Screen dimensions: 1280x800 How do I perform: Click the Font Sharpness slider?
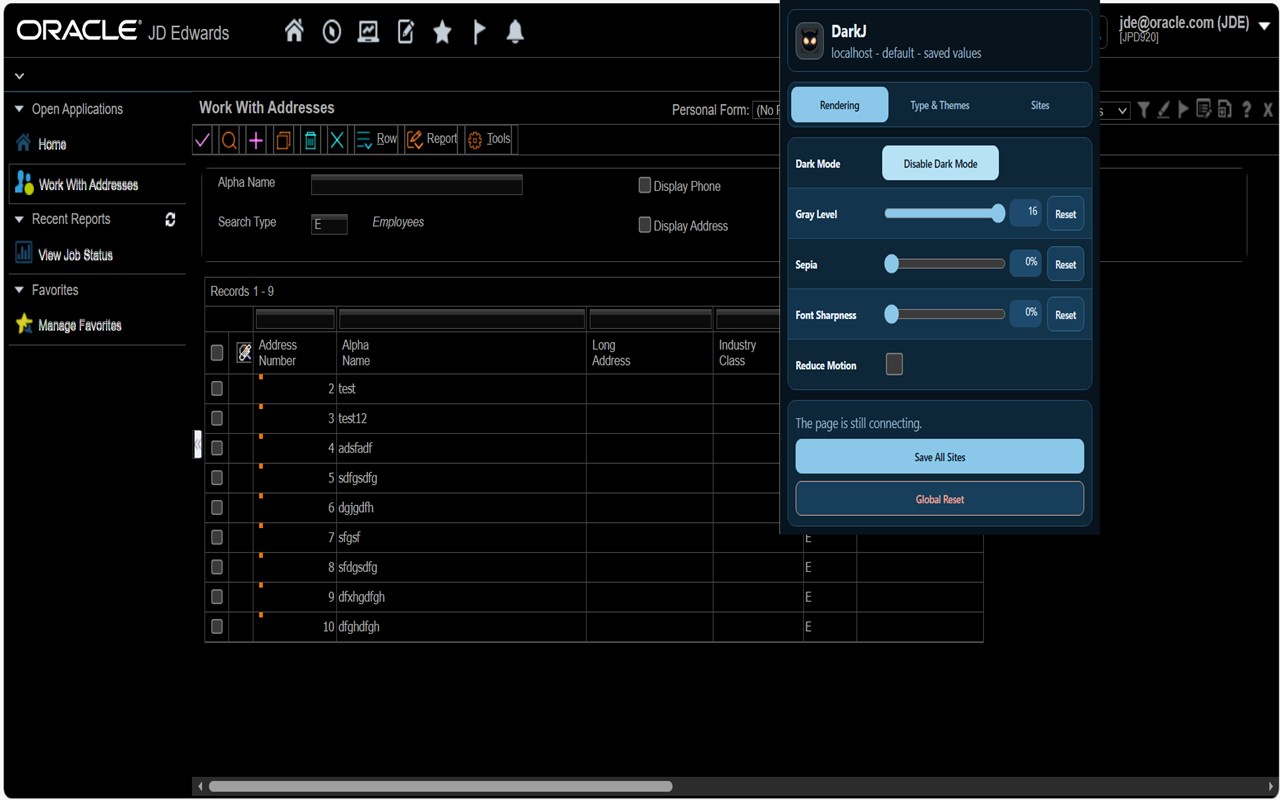pos(945,314)
